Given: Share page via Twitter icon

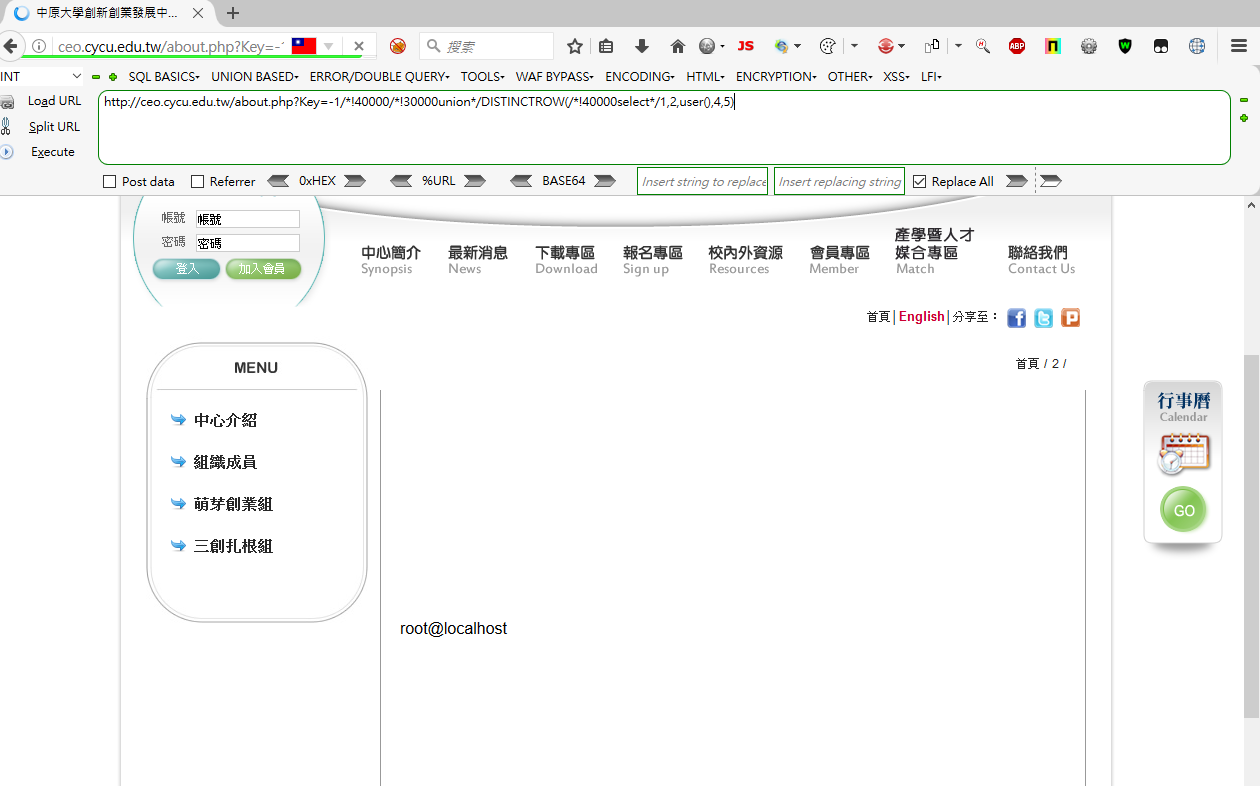Looking at the screenshot, I should tap(1044, 318).
